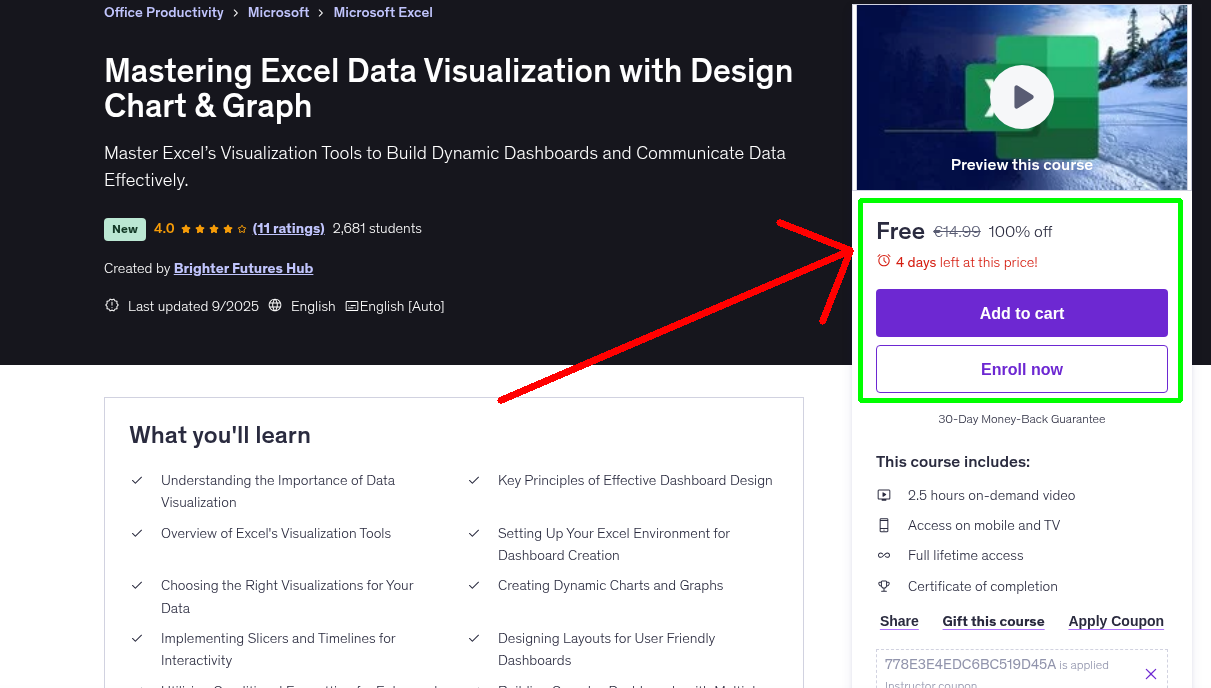The image size is (1211, 688).
Task: Play the course preview video
Action: [x=1021, y=96]
